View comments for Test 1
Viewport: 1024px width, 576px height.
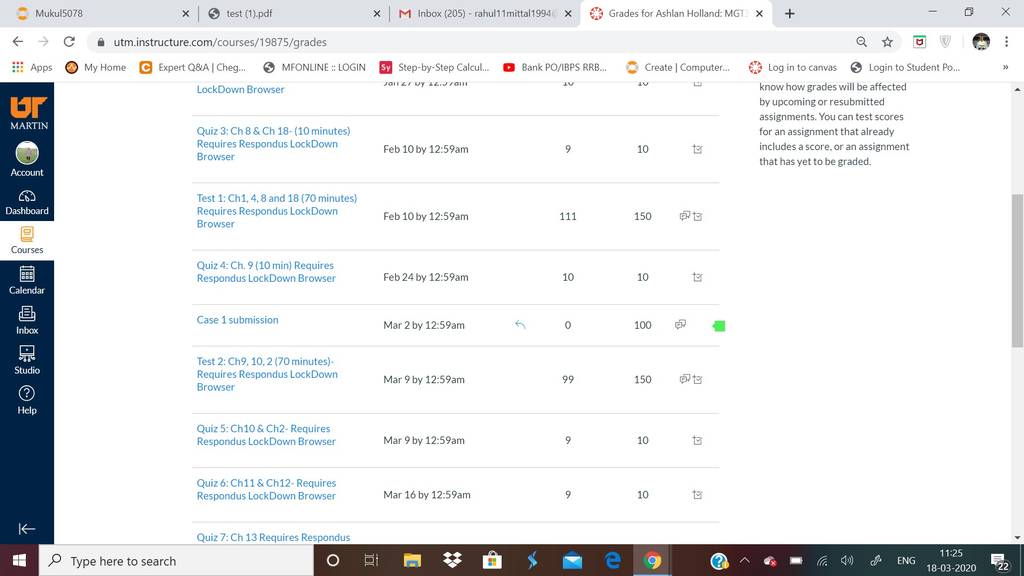point(684,216)
